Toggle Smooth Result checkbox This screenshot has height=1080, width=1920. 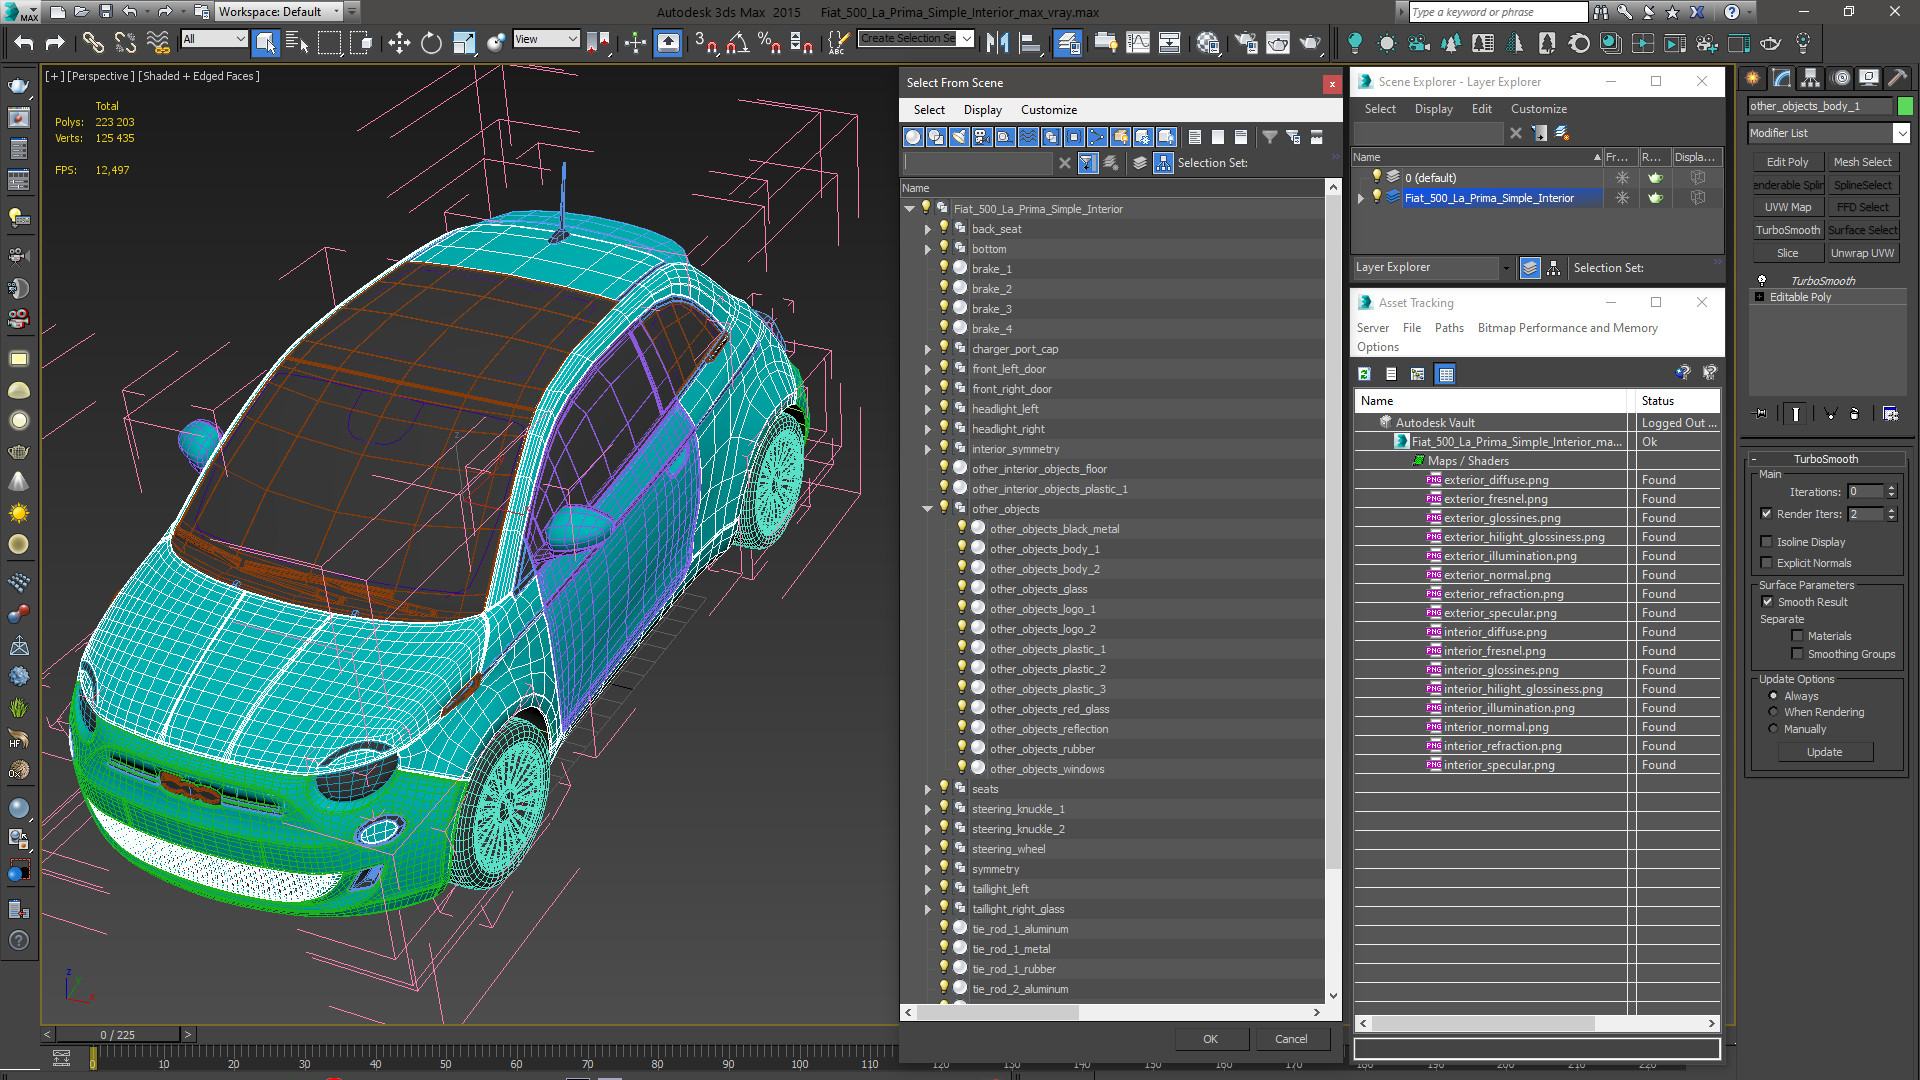pos(1767,602)
